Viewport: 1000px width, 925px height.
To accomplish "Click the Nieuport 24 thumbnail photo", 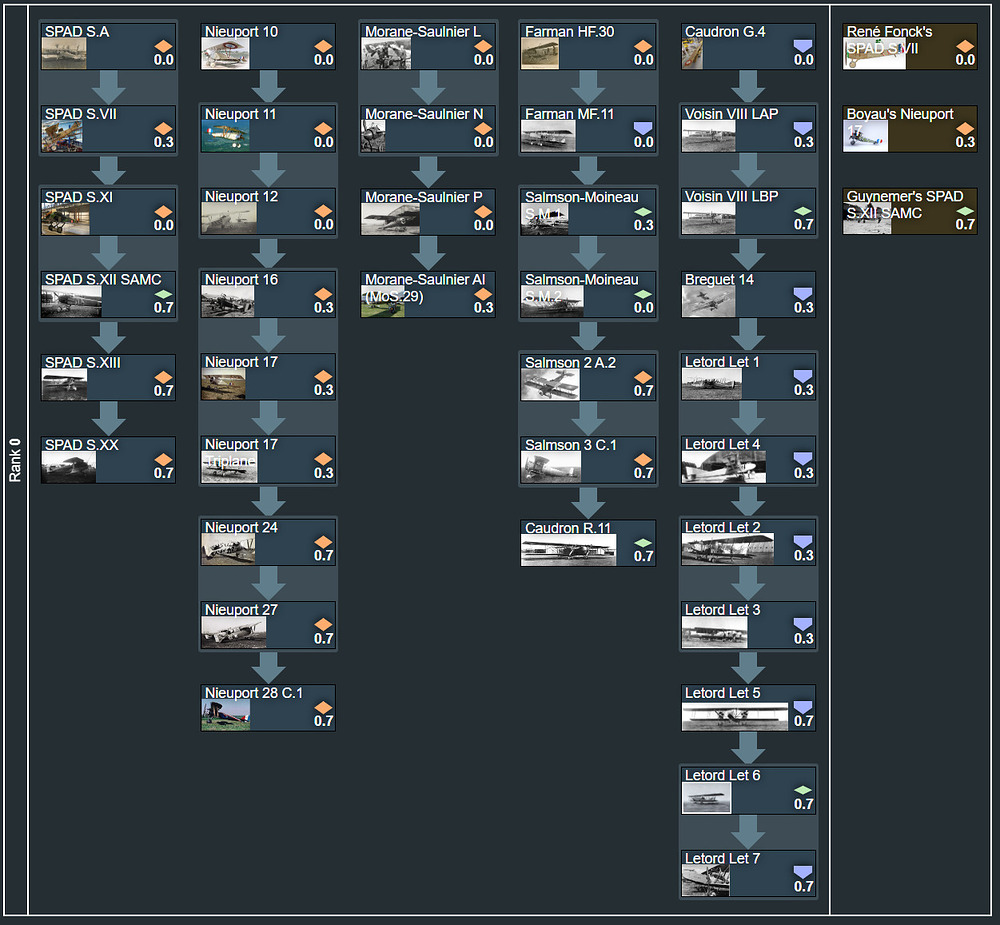I will pos(229,550).
